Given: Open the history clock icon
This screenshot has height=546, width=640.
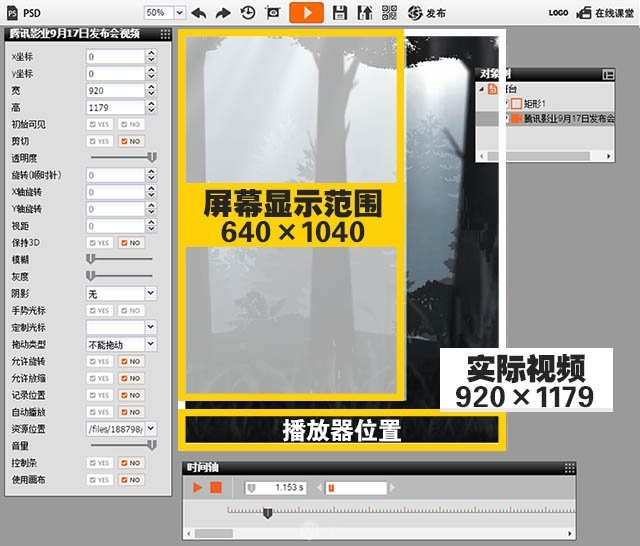Looking at the screenshot, I should point(247,13).
